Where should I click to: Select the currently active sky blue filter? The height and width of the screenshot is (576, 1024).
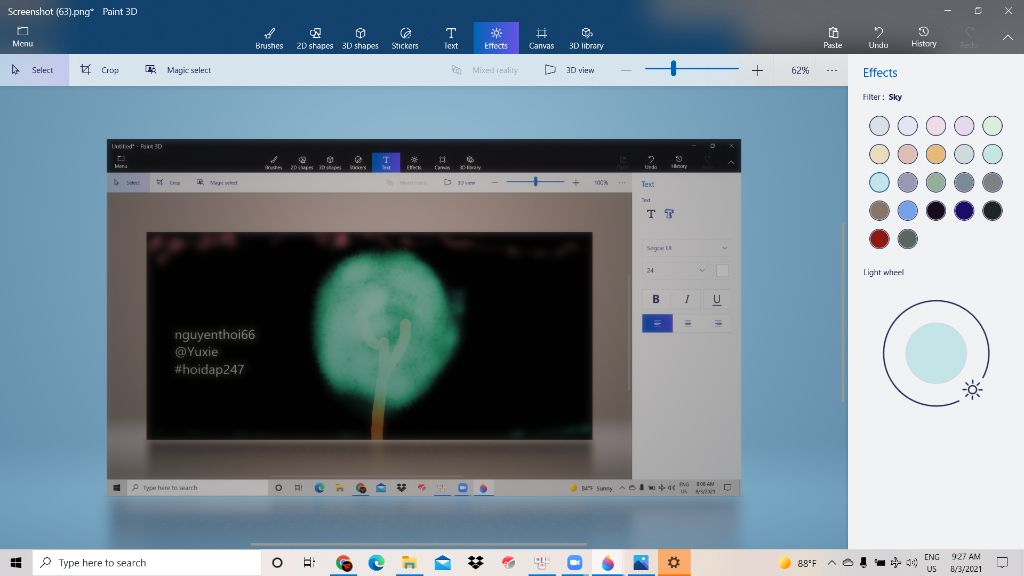[x=879, y=182]
